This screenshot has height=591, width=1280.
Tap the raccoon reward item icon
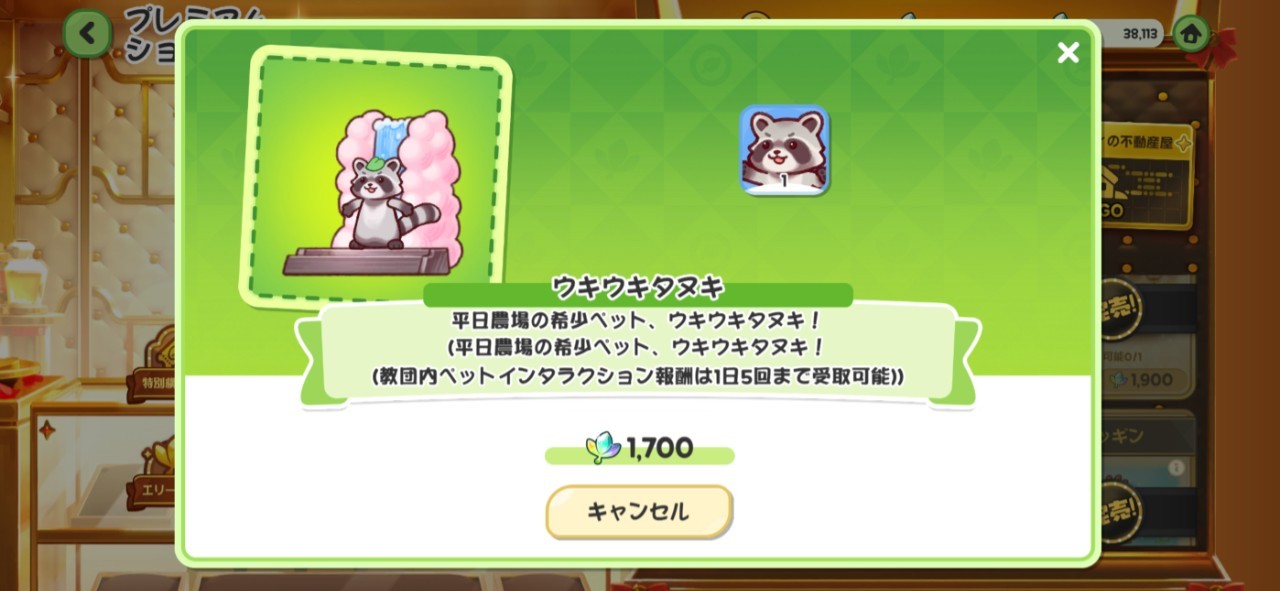(784, 150)
